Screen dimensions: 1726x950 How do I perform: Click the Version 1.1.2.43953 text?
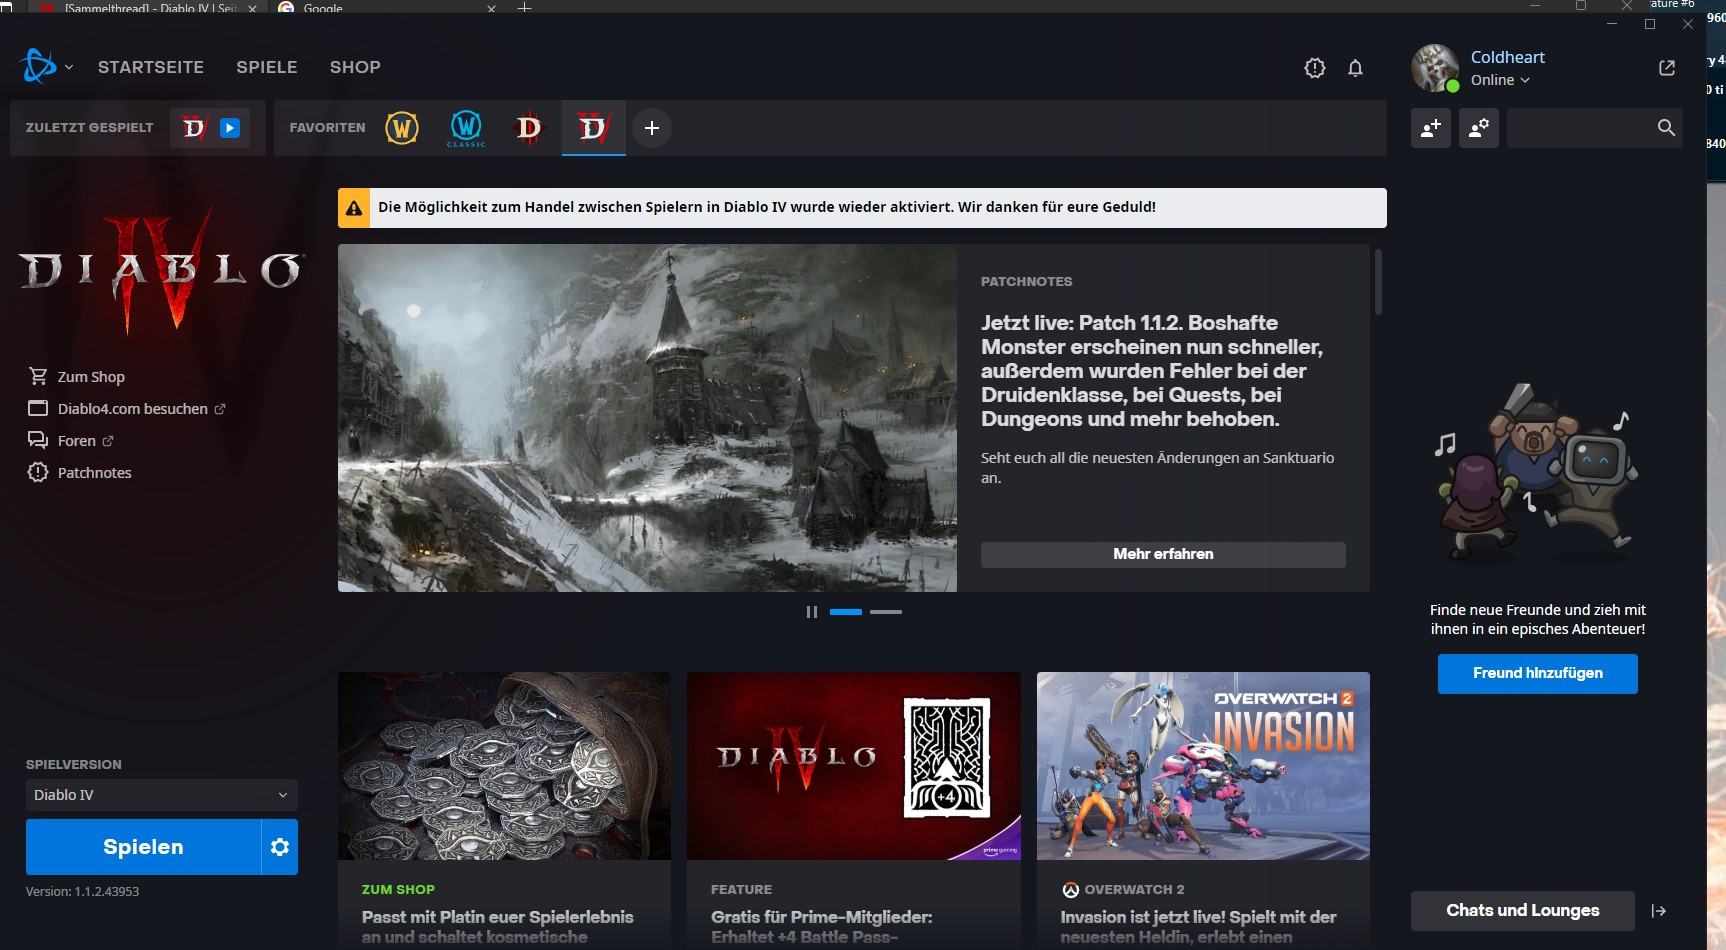82,892
